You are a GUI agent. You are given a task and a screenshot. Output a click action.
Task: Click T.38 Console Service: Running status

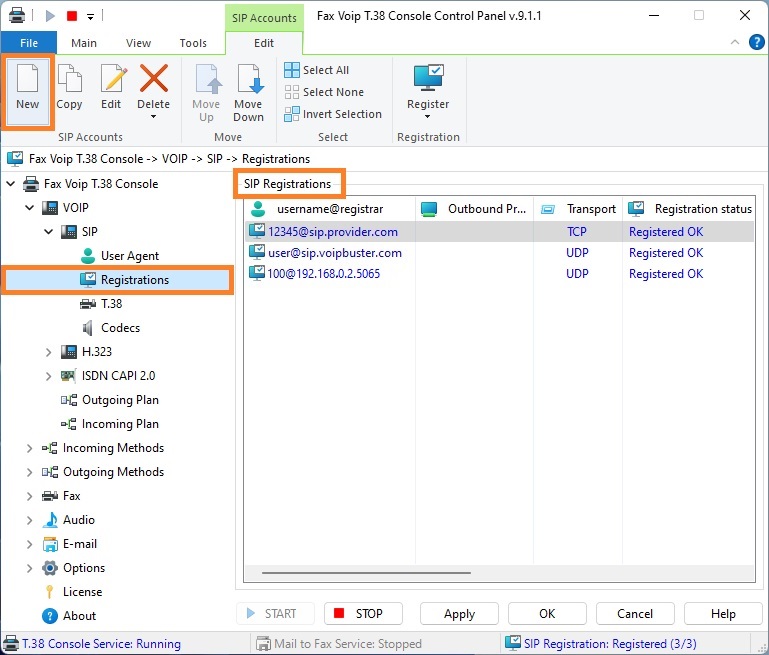coord(92,644)
